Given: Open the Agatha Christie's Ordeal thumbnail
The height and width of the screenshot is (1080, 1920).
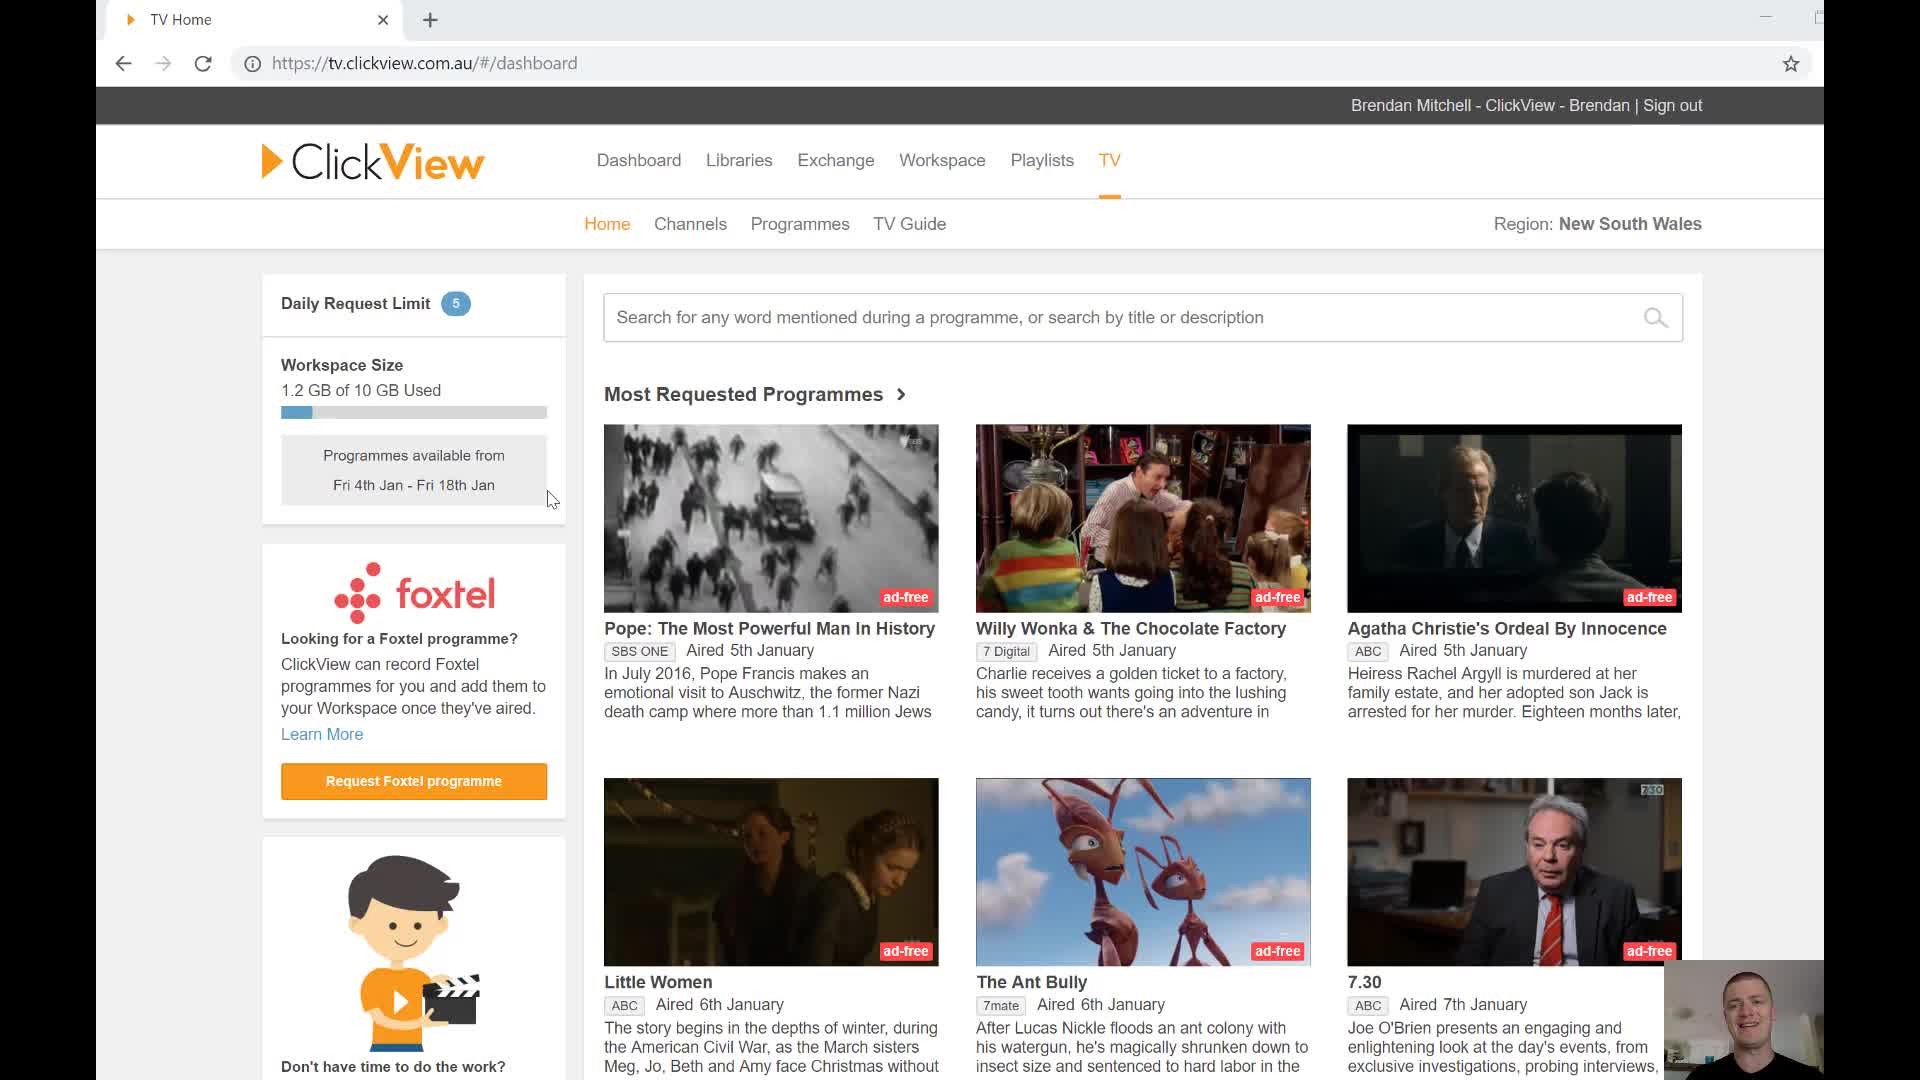Looking at the screenshot, I should pos(1514,518).
